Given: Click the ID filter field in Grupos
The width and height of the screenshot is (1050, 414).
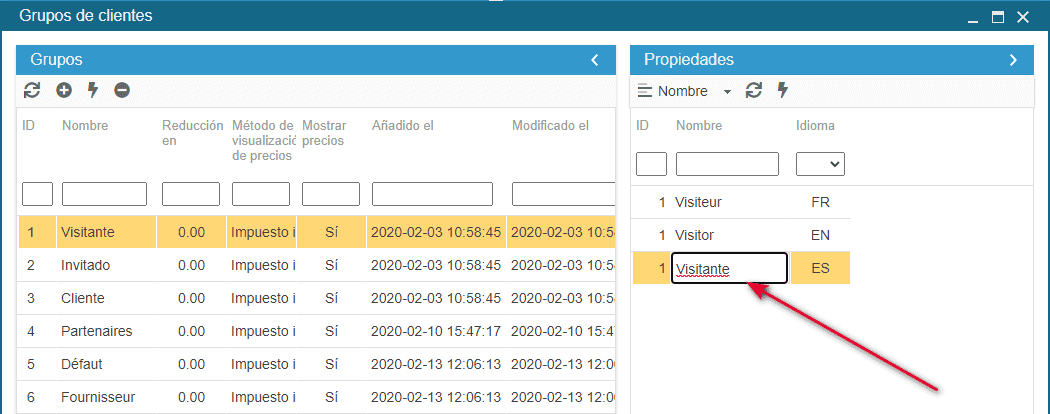Looking at the screenshot, I should pos(37,194).
